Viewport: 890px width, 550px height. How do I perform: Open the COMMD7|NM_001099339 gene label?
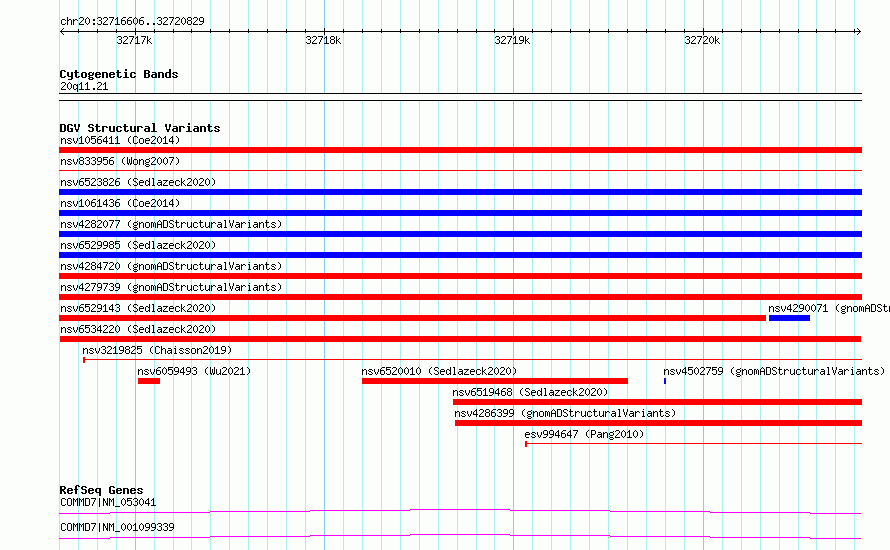click(117, 527)
